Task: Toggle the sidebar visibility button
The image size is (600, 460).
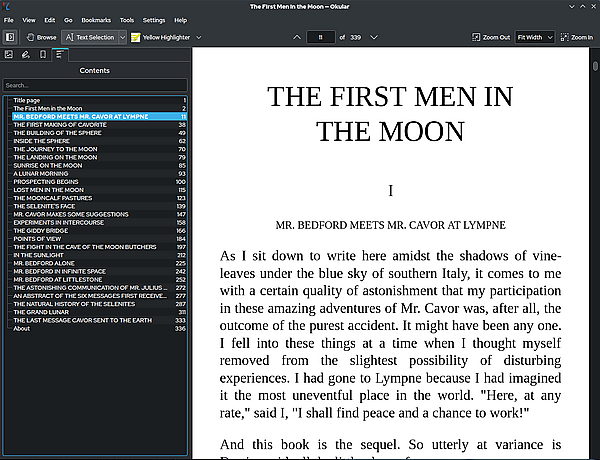Action: [10, 37]
